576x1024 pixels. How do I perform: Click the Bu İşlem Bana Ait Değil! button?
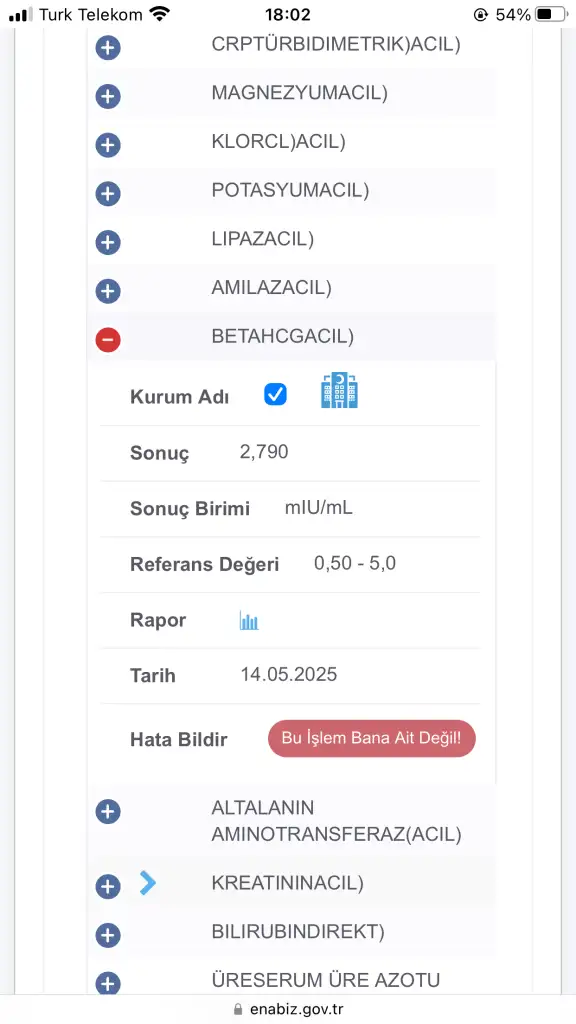pos(372,739)
